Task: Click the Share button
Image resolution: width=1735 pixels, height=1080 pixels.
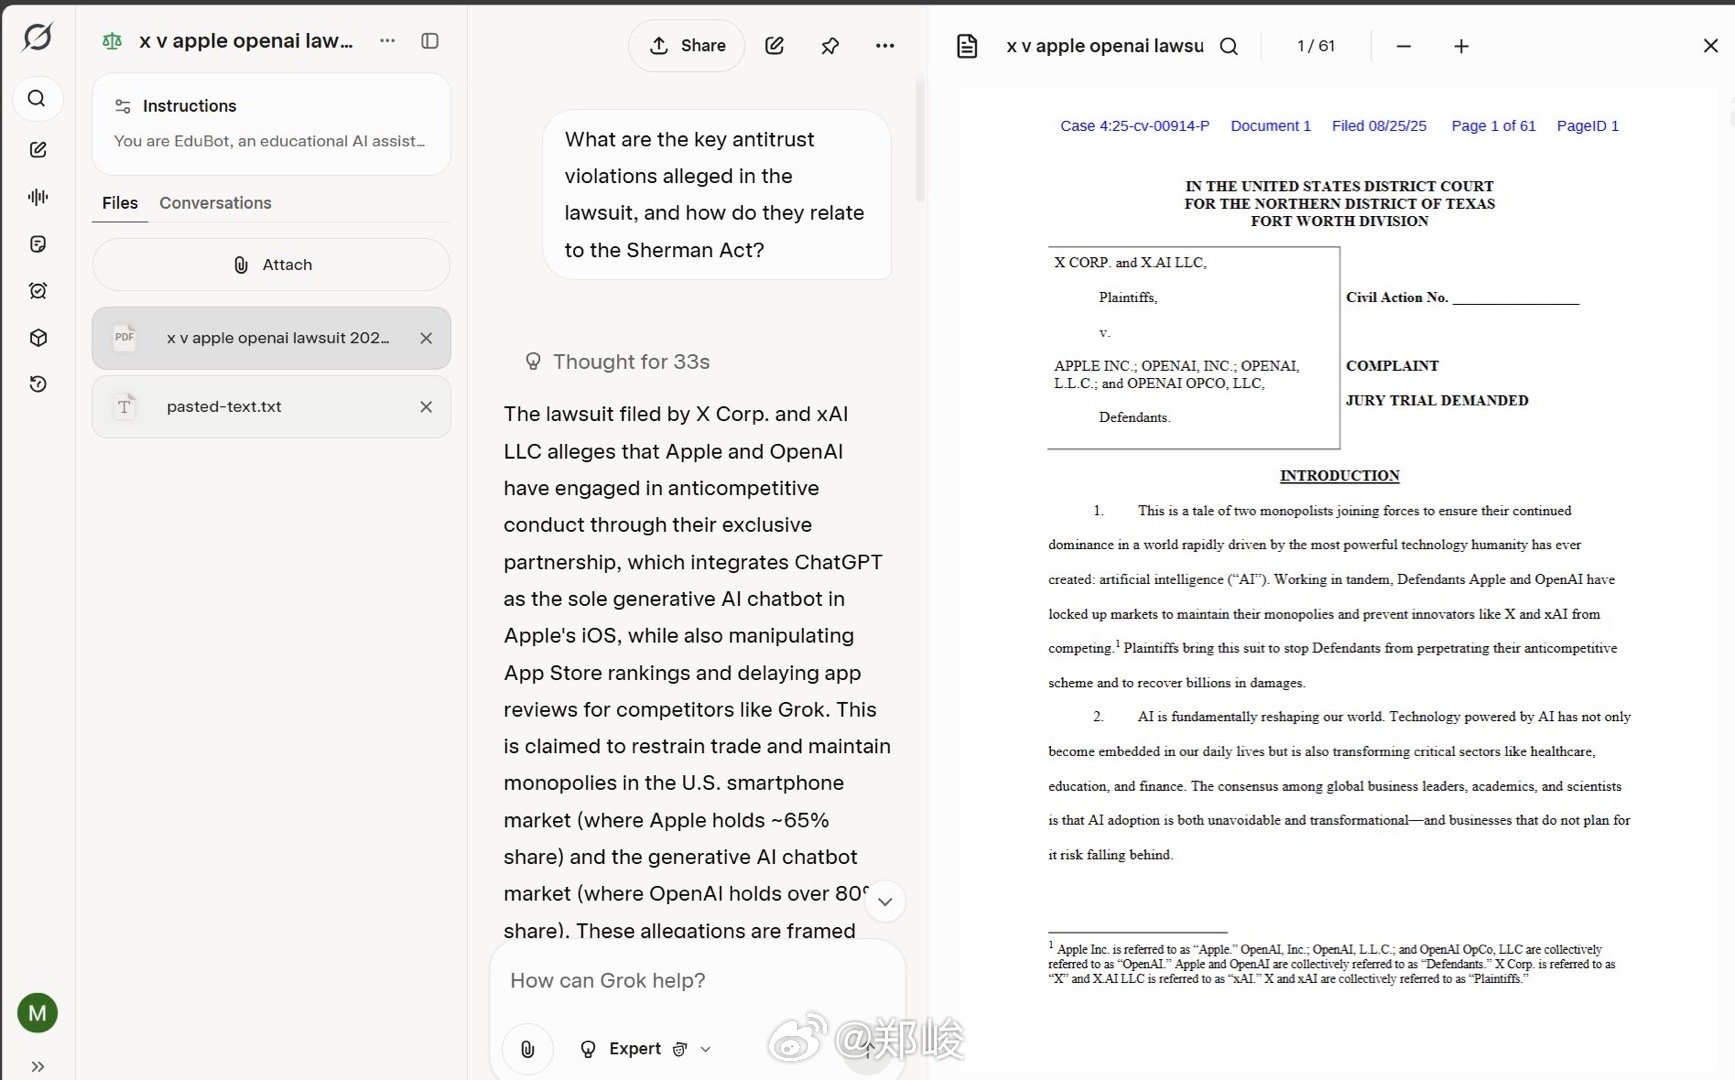Action: point(687,46)
